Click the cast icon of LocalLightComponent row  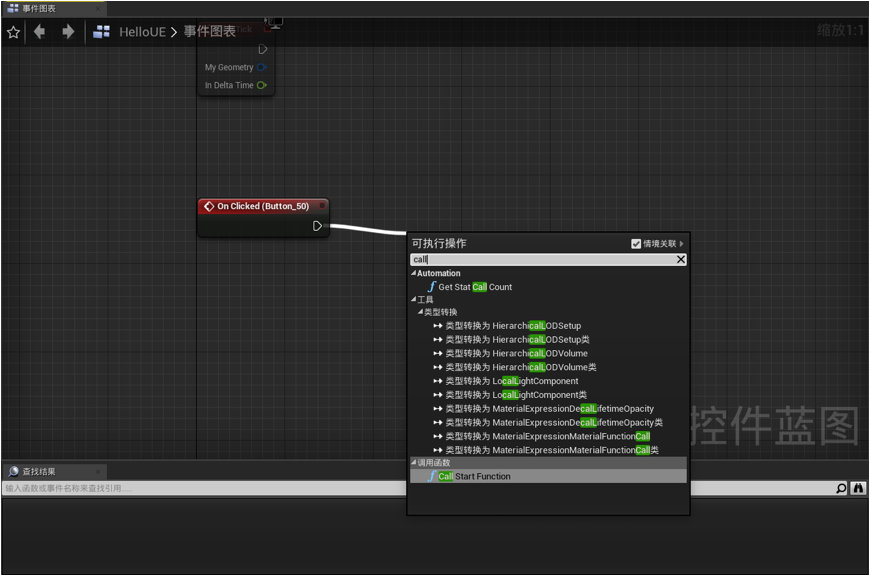pyautogui.click(x=438, y=381)
